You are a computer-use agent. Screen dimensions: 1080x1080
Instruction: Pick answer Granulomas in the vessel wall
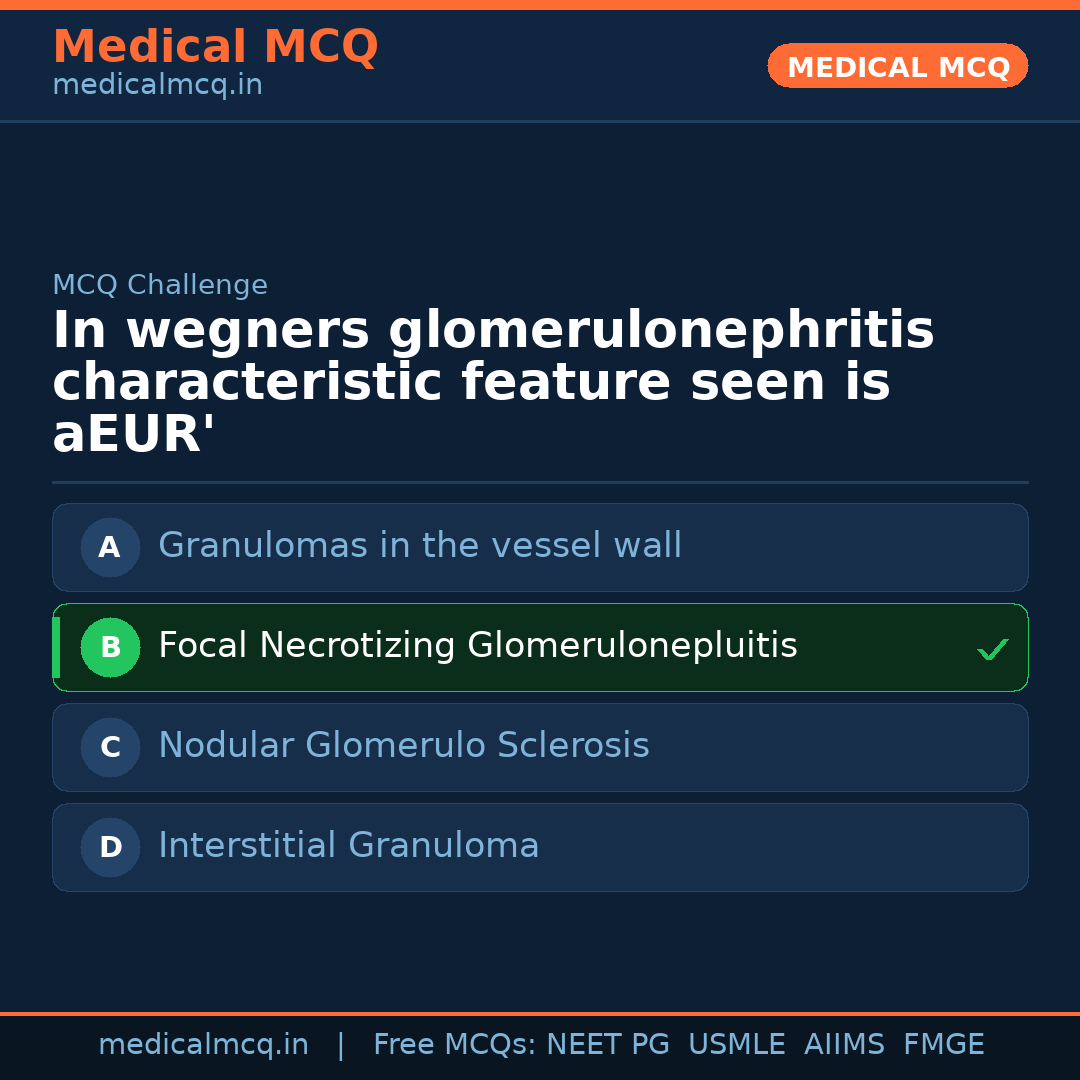[x=420, y=546]
